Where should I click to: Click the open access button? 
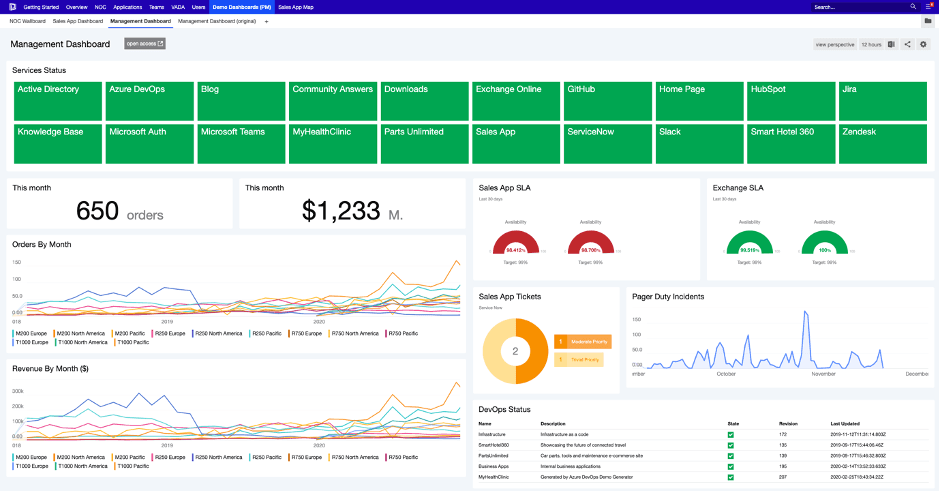pyautogui.click(x=145, y=44)
